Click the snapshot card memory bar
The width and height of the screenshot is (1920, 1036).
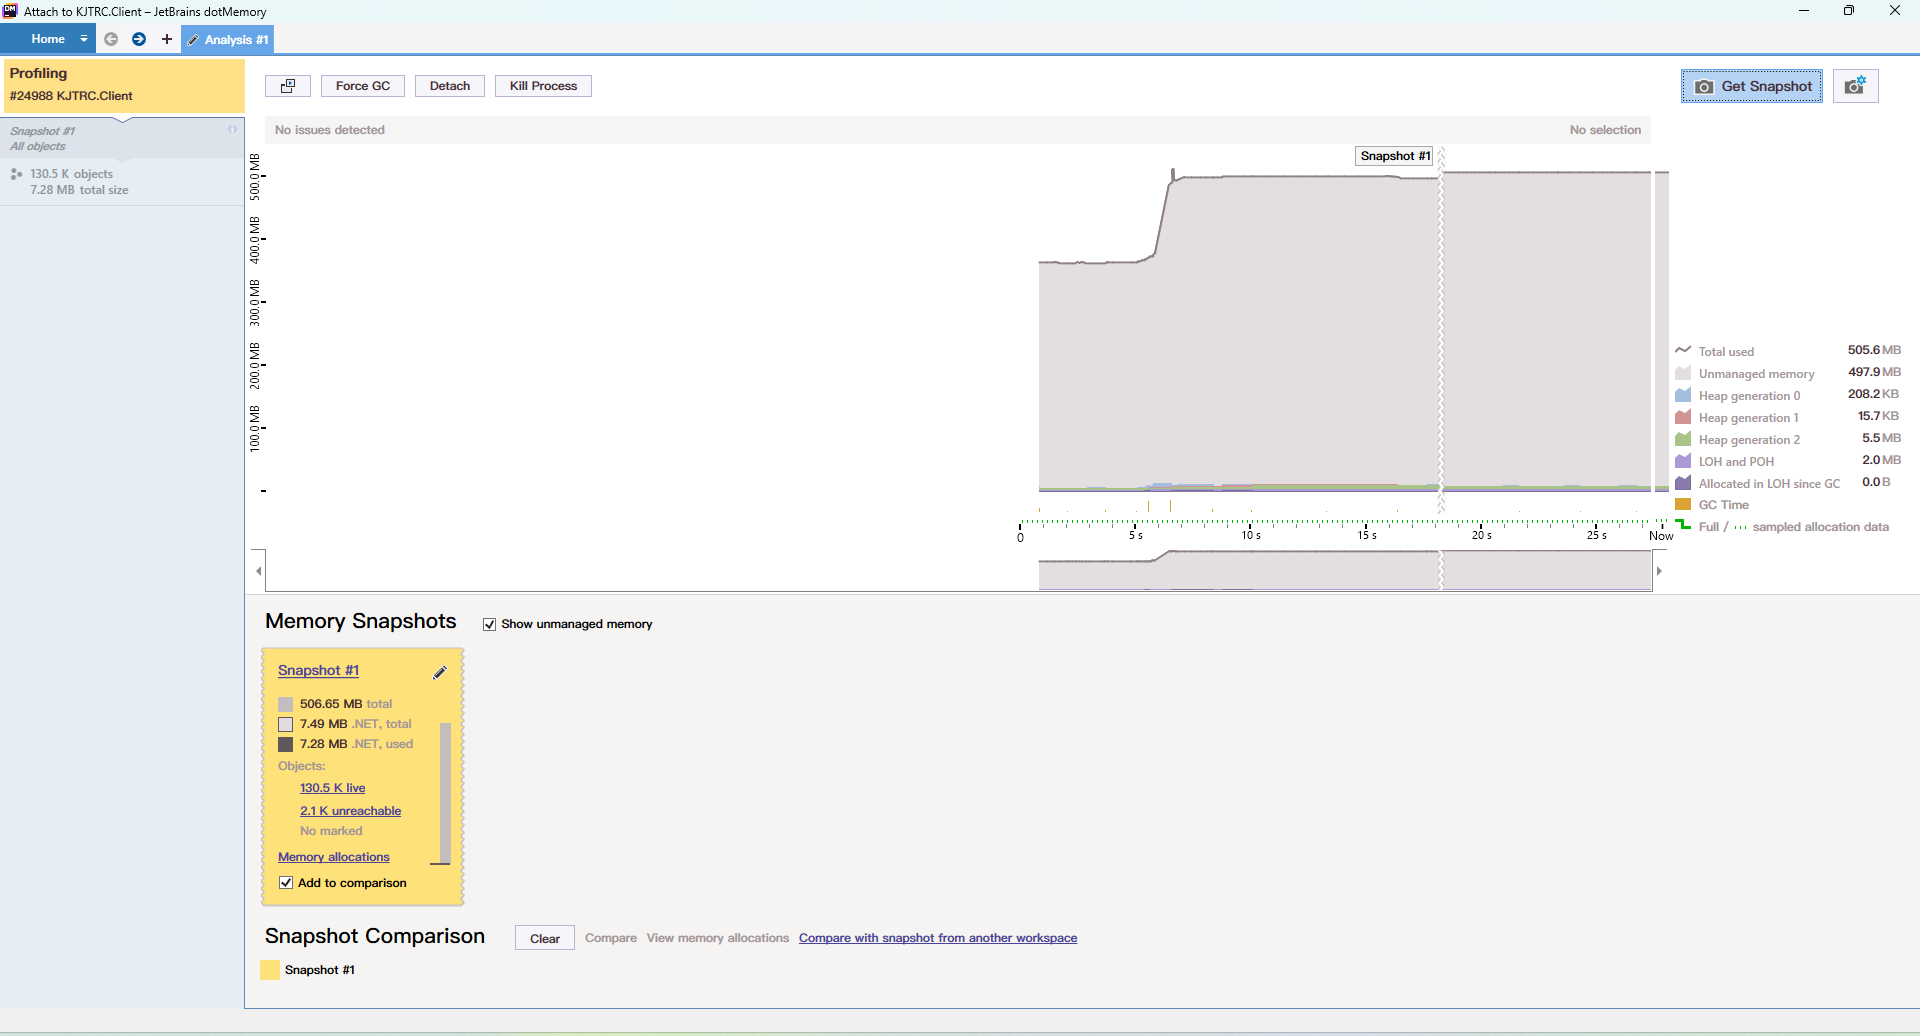pos(444,792)
